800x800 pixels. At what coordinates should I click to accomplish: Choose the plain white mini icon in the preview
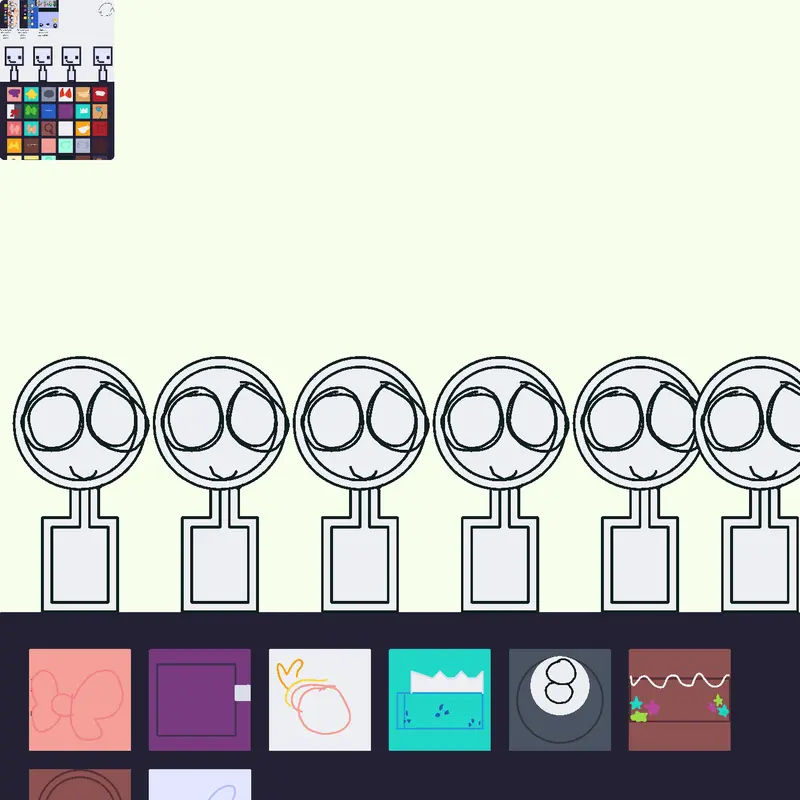pyautogui.click(x=65, y=129)
